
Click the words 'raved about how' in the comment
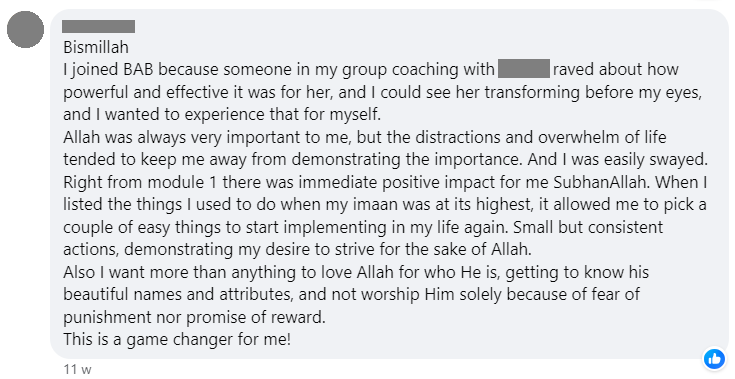click(616, 69)
